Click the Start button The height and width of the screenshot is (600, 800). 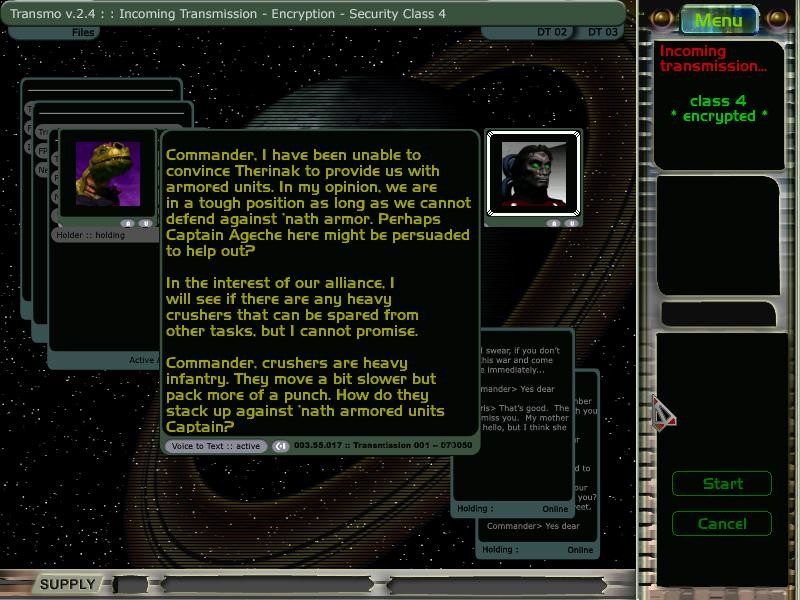tap(722, 483)
